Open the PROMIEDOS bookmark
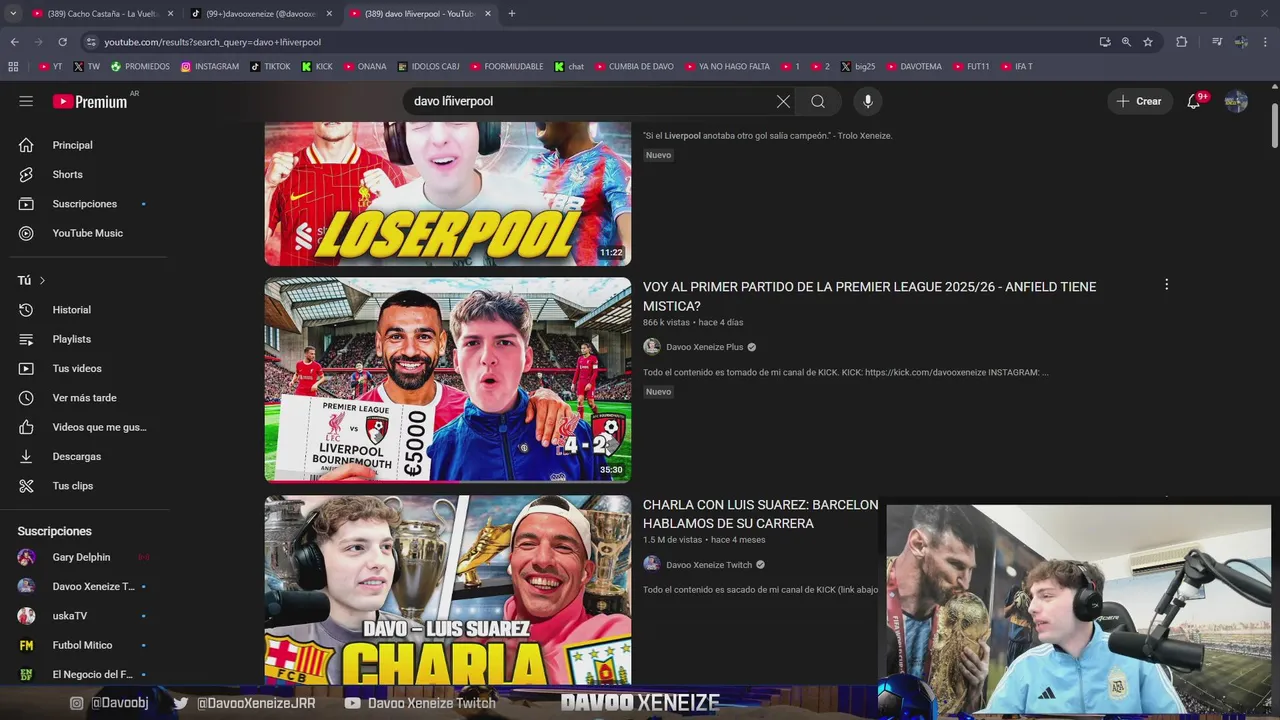Viewport: 1280px width, 720px height. [140, 67]
